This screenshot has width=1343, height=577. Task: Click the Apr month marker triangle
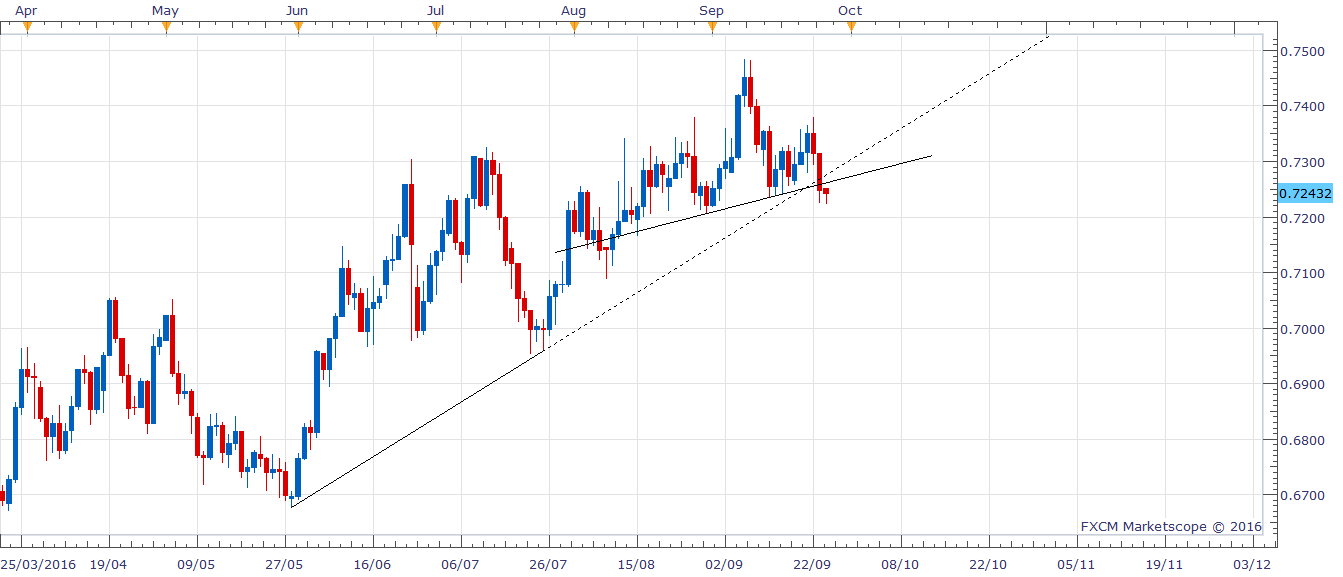click(x=27, y=28)
